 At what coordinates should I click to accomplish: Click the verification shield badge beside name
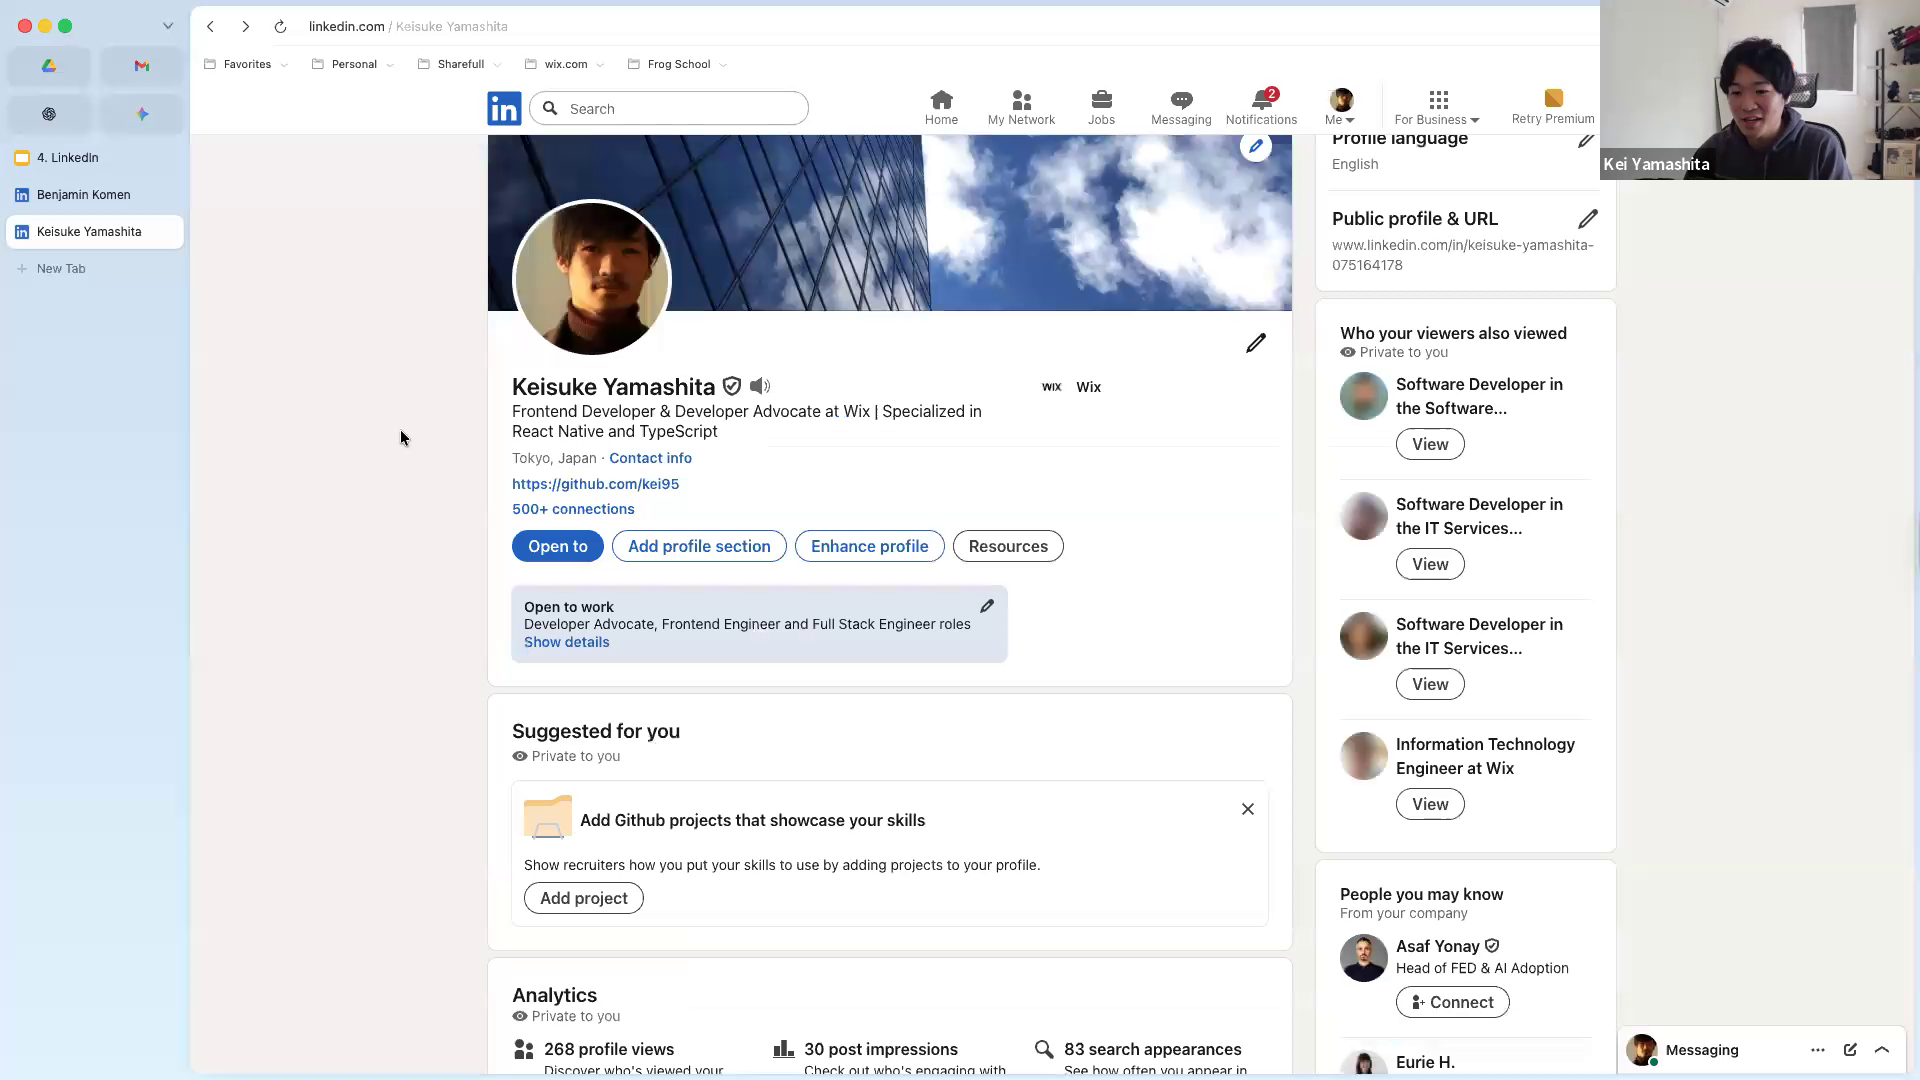click(x=732, y=386)
